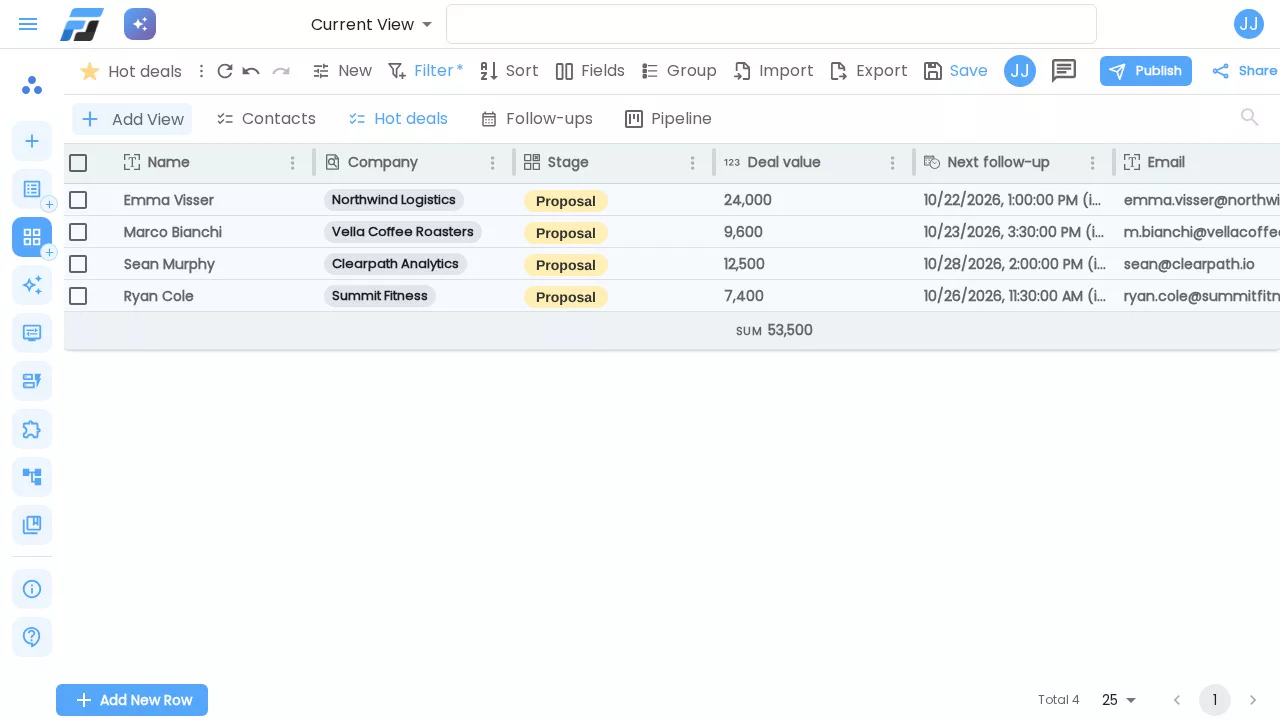Open the workflow tree sidebar icon
This screenshot has width=1280, height=720.
pos(32,477)
